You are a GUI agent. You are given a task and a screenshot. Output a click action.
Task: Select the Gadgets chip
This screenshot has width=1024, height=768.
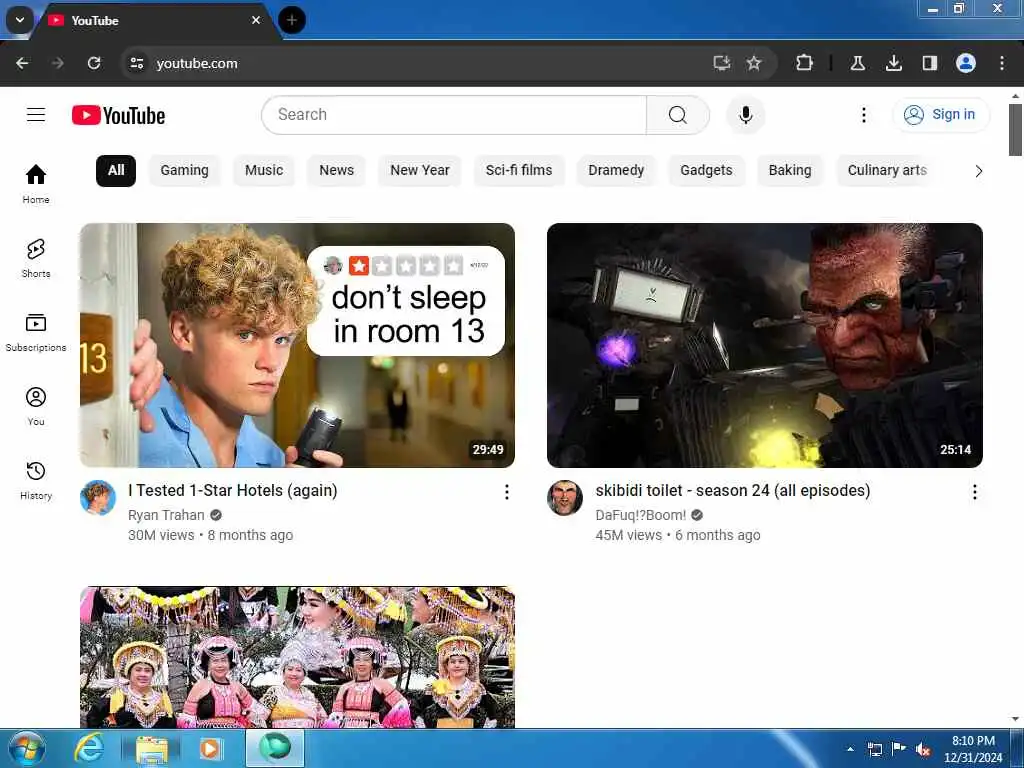tap(706, 170)
